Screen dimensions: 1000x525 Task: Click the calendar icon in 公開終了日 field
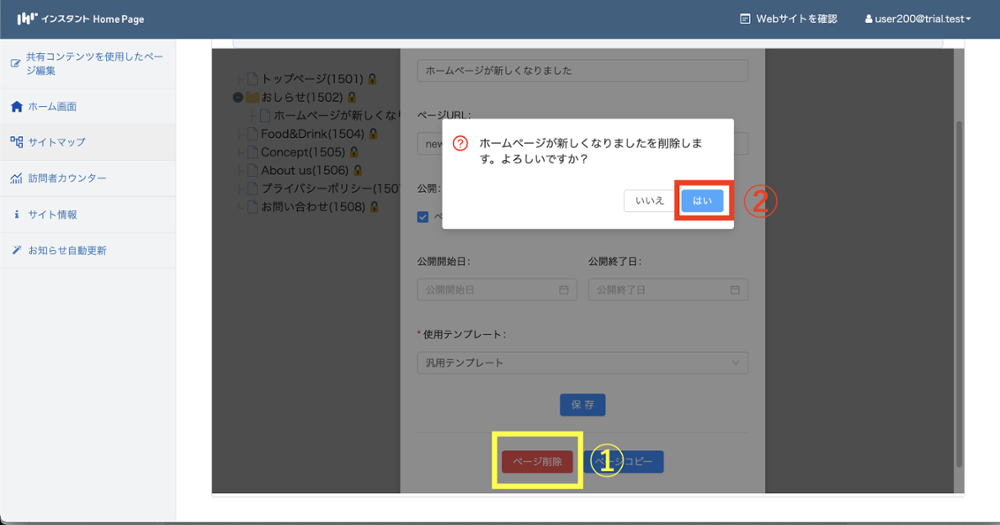click(x=735, y=290)
